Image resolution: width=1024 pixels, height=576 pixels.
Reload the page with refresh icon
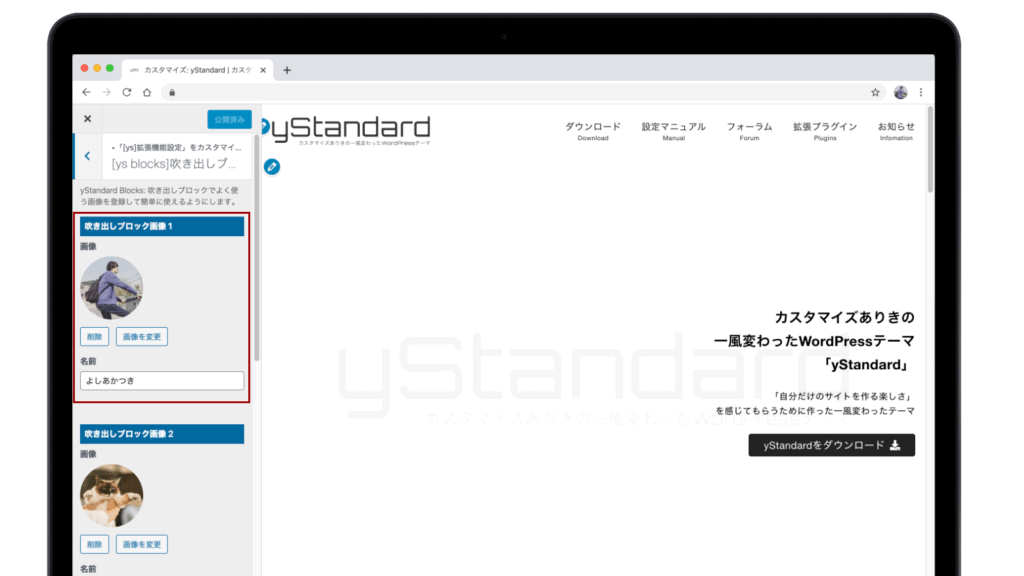coord(127,93)
